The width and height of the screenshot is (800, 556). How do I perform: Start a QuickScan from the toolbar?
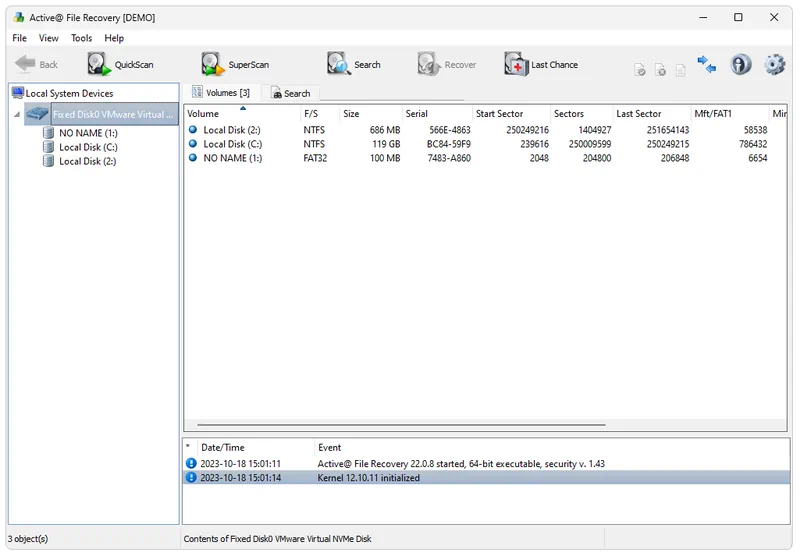click(x=120, y=65)
